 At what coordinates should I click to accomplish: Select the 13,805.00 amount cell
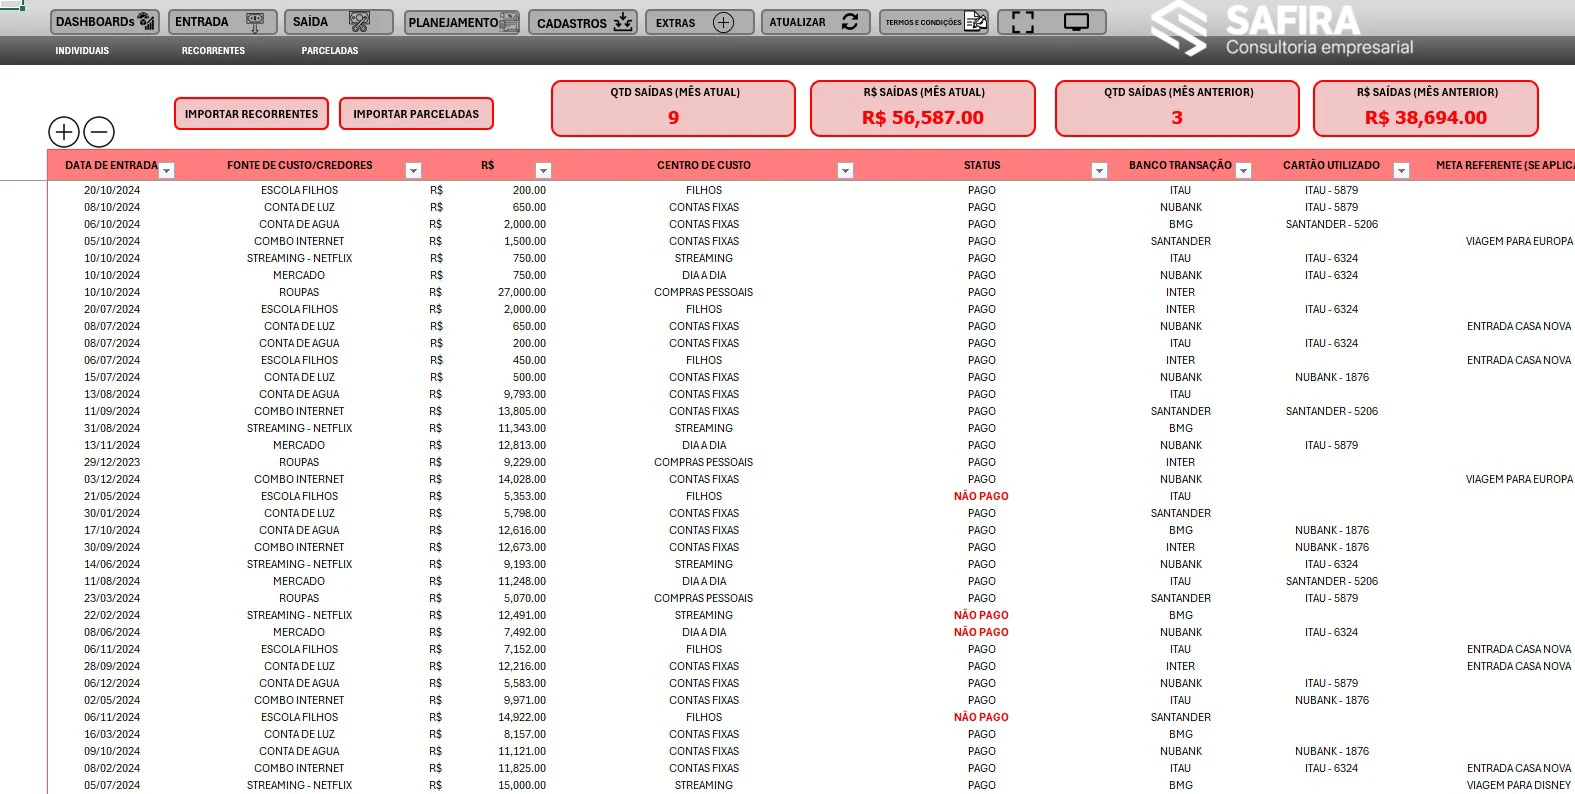522,411
